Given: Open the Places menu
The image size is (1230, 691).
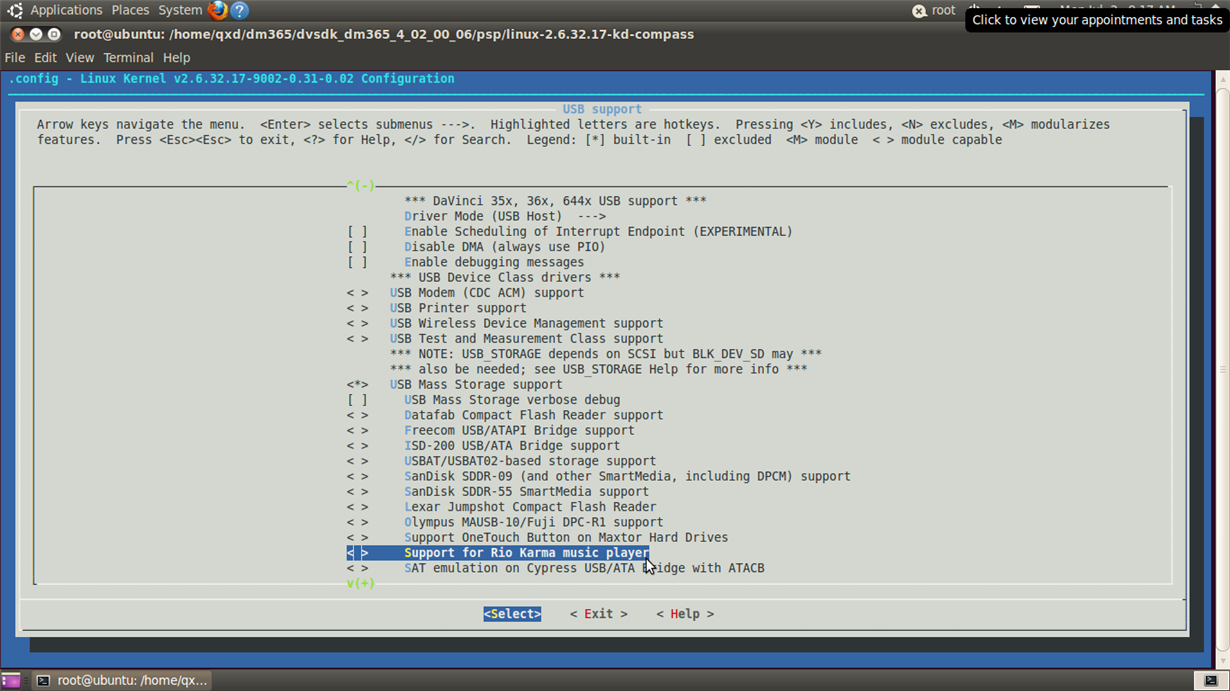Looking at the screenshot, I should click(x=130, y=10).
